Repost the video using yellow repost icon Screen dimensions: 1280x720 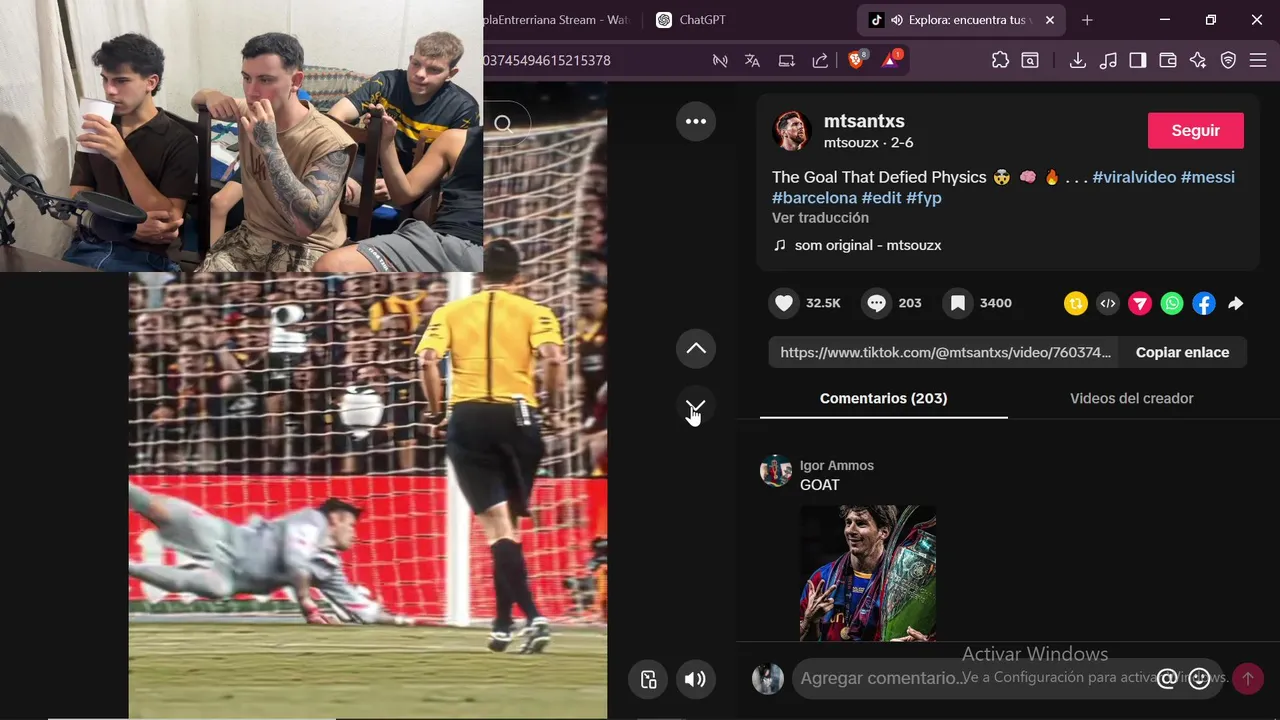click(1076, 303)
